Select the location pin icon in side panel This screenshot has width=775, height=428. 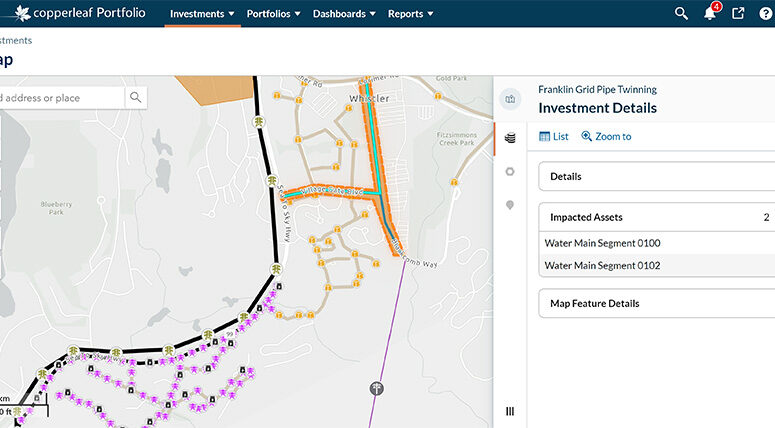[510, 205]
